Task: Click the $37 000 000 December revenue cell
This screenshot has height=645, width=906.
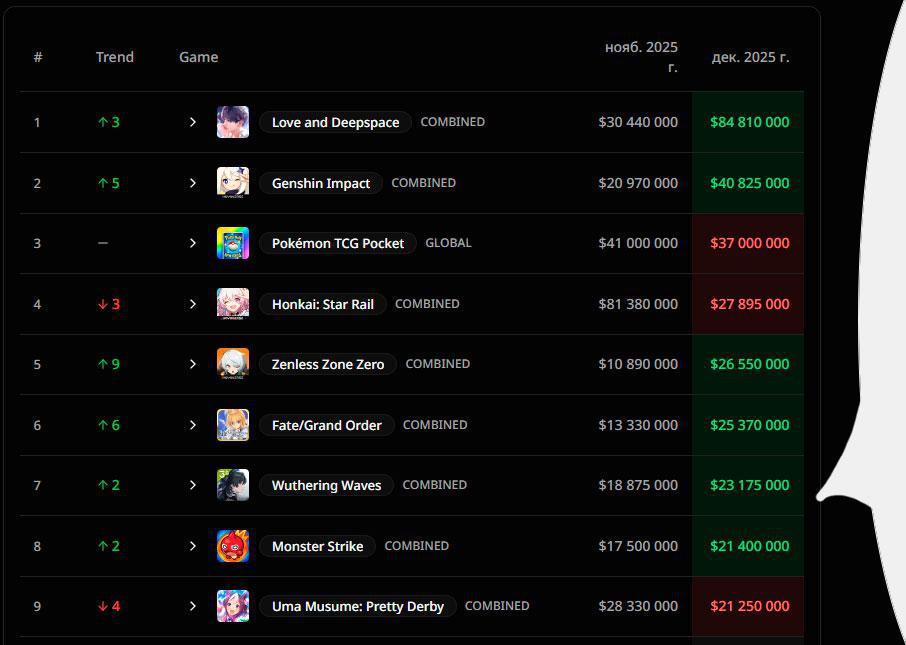Action: click(x=749, y=243)
